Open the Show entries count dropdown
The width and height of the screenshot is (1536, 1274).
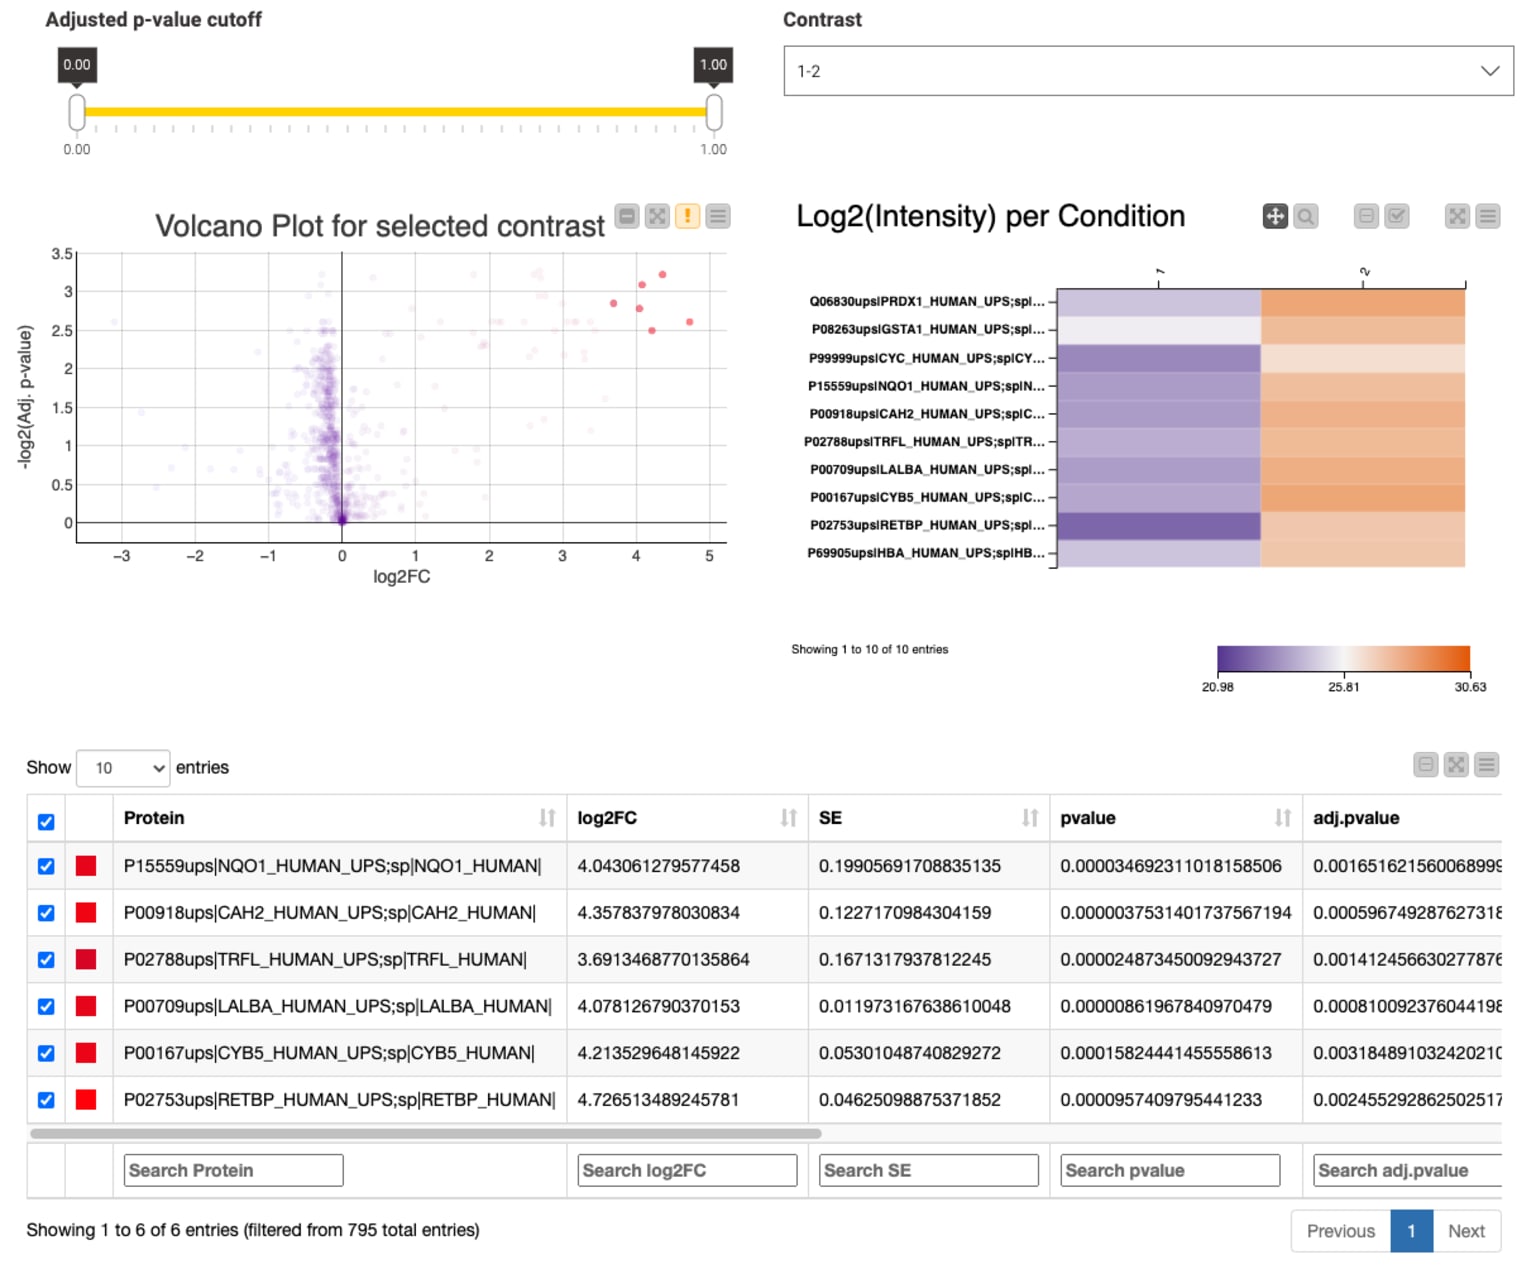point(123,768)
